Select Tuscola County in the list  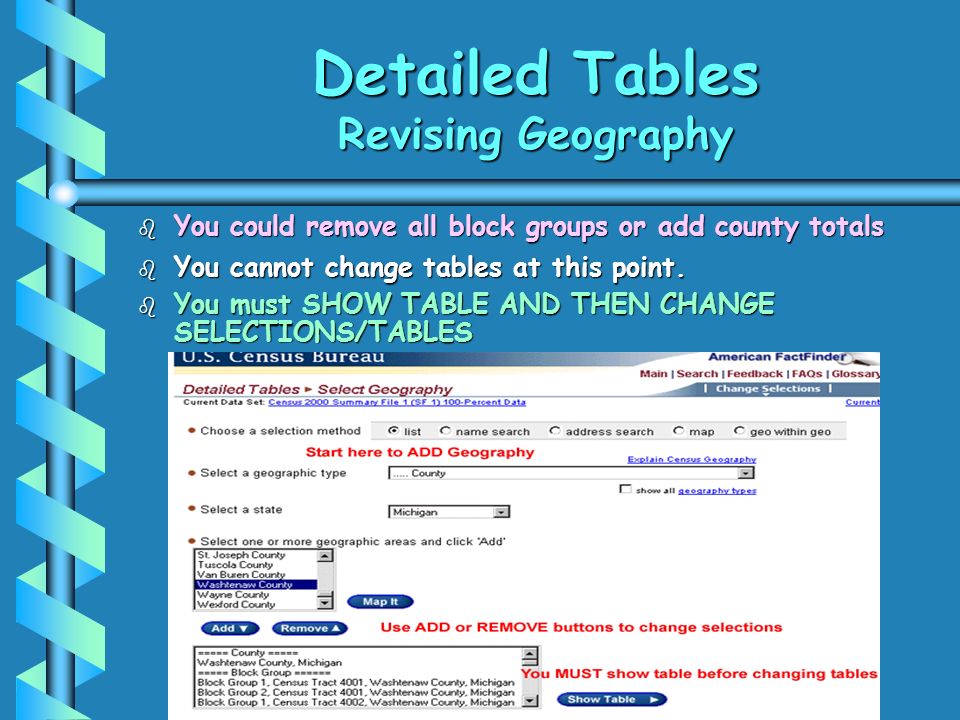(x=256, y=564)
